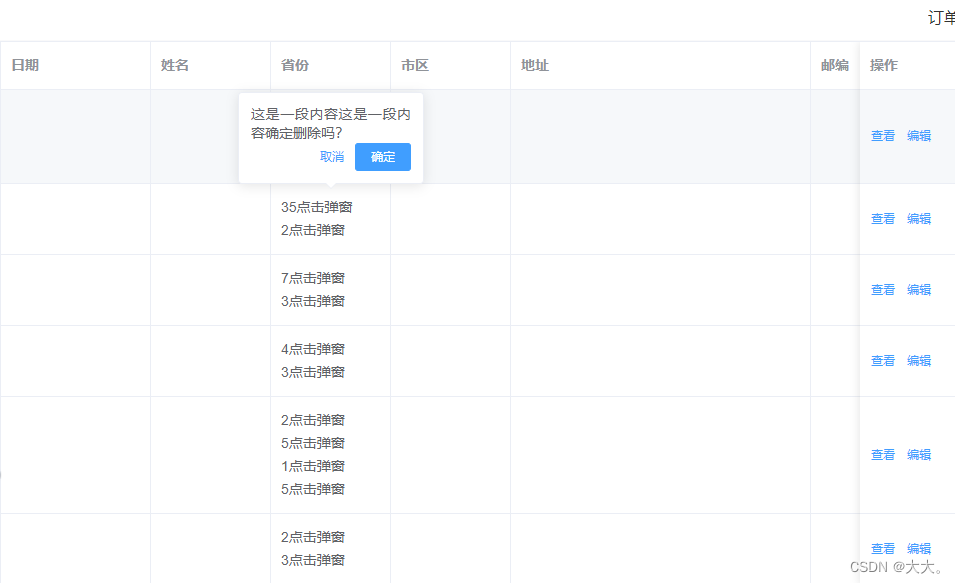Click 3点击弹窗 directly under 4点击弹窗
This screenshot has width=955, height=583.
tap(312, 372)
